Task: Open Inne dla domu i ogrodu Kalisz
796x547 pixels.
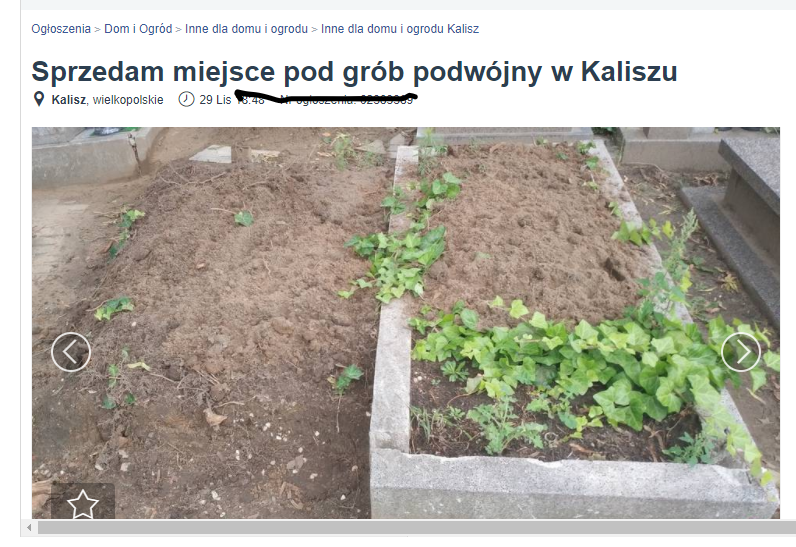Action: pyautogui.click(x=400, y=29)
